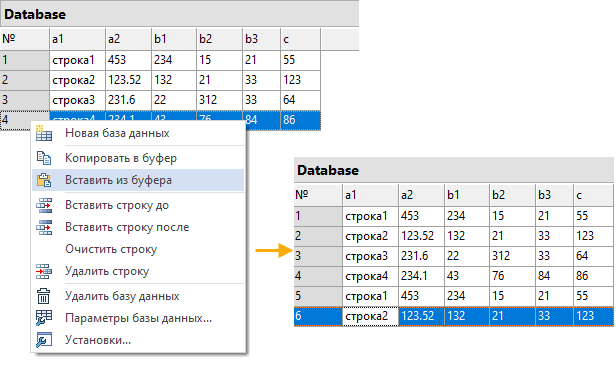Click column header 'c' in left table

pos(301,39)
